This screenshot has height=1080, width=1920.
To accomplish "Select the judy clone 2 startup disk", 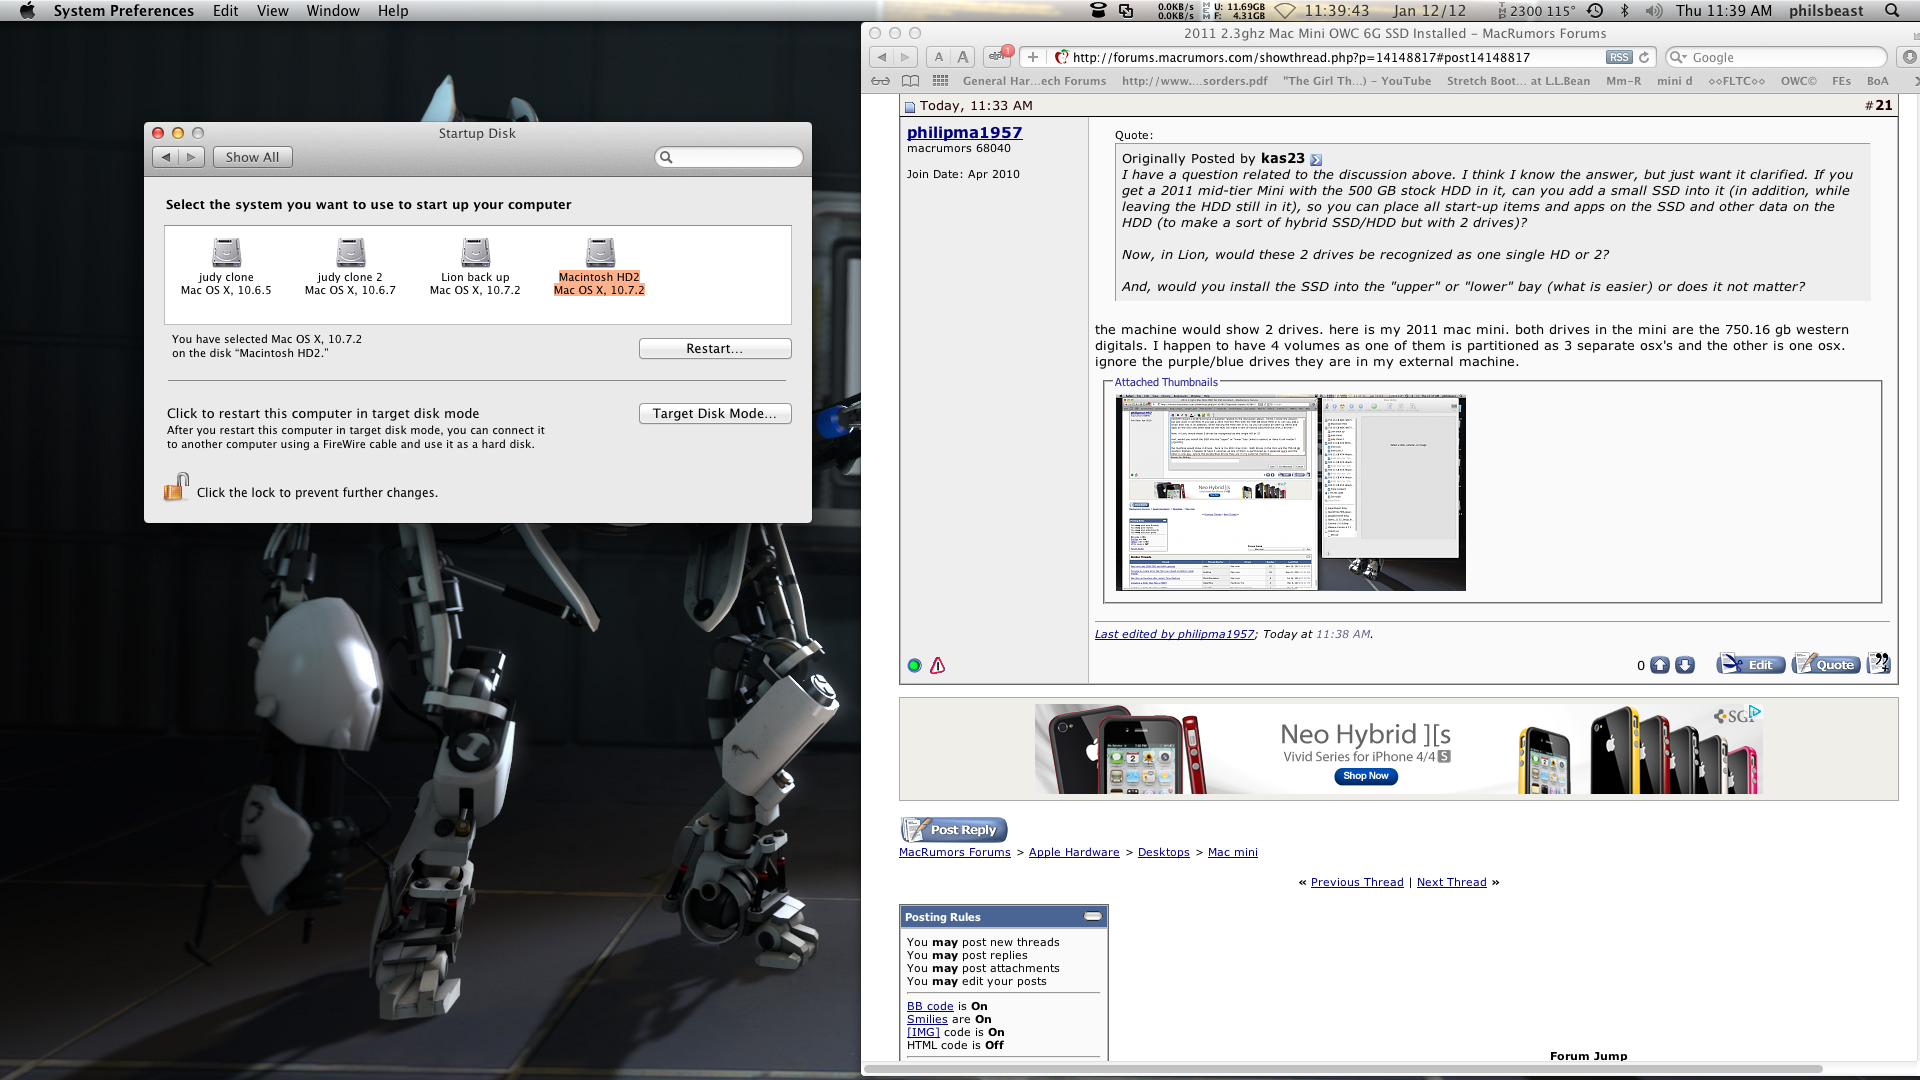I will pos(350,254).
